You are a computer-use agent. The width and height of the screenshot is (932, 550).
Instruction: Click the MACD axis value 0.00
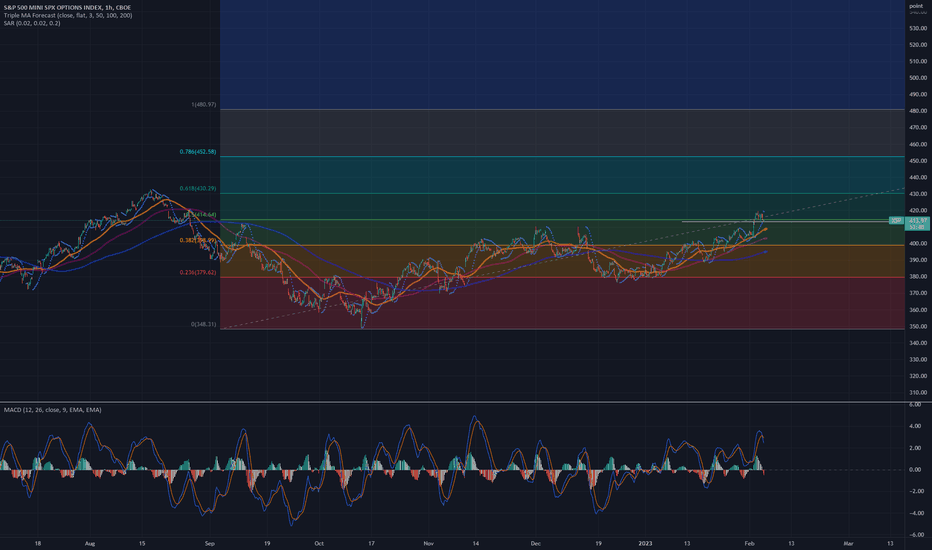(x=915, y=470)
